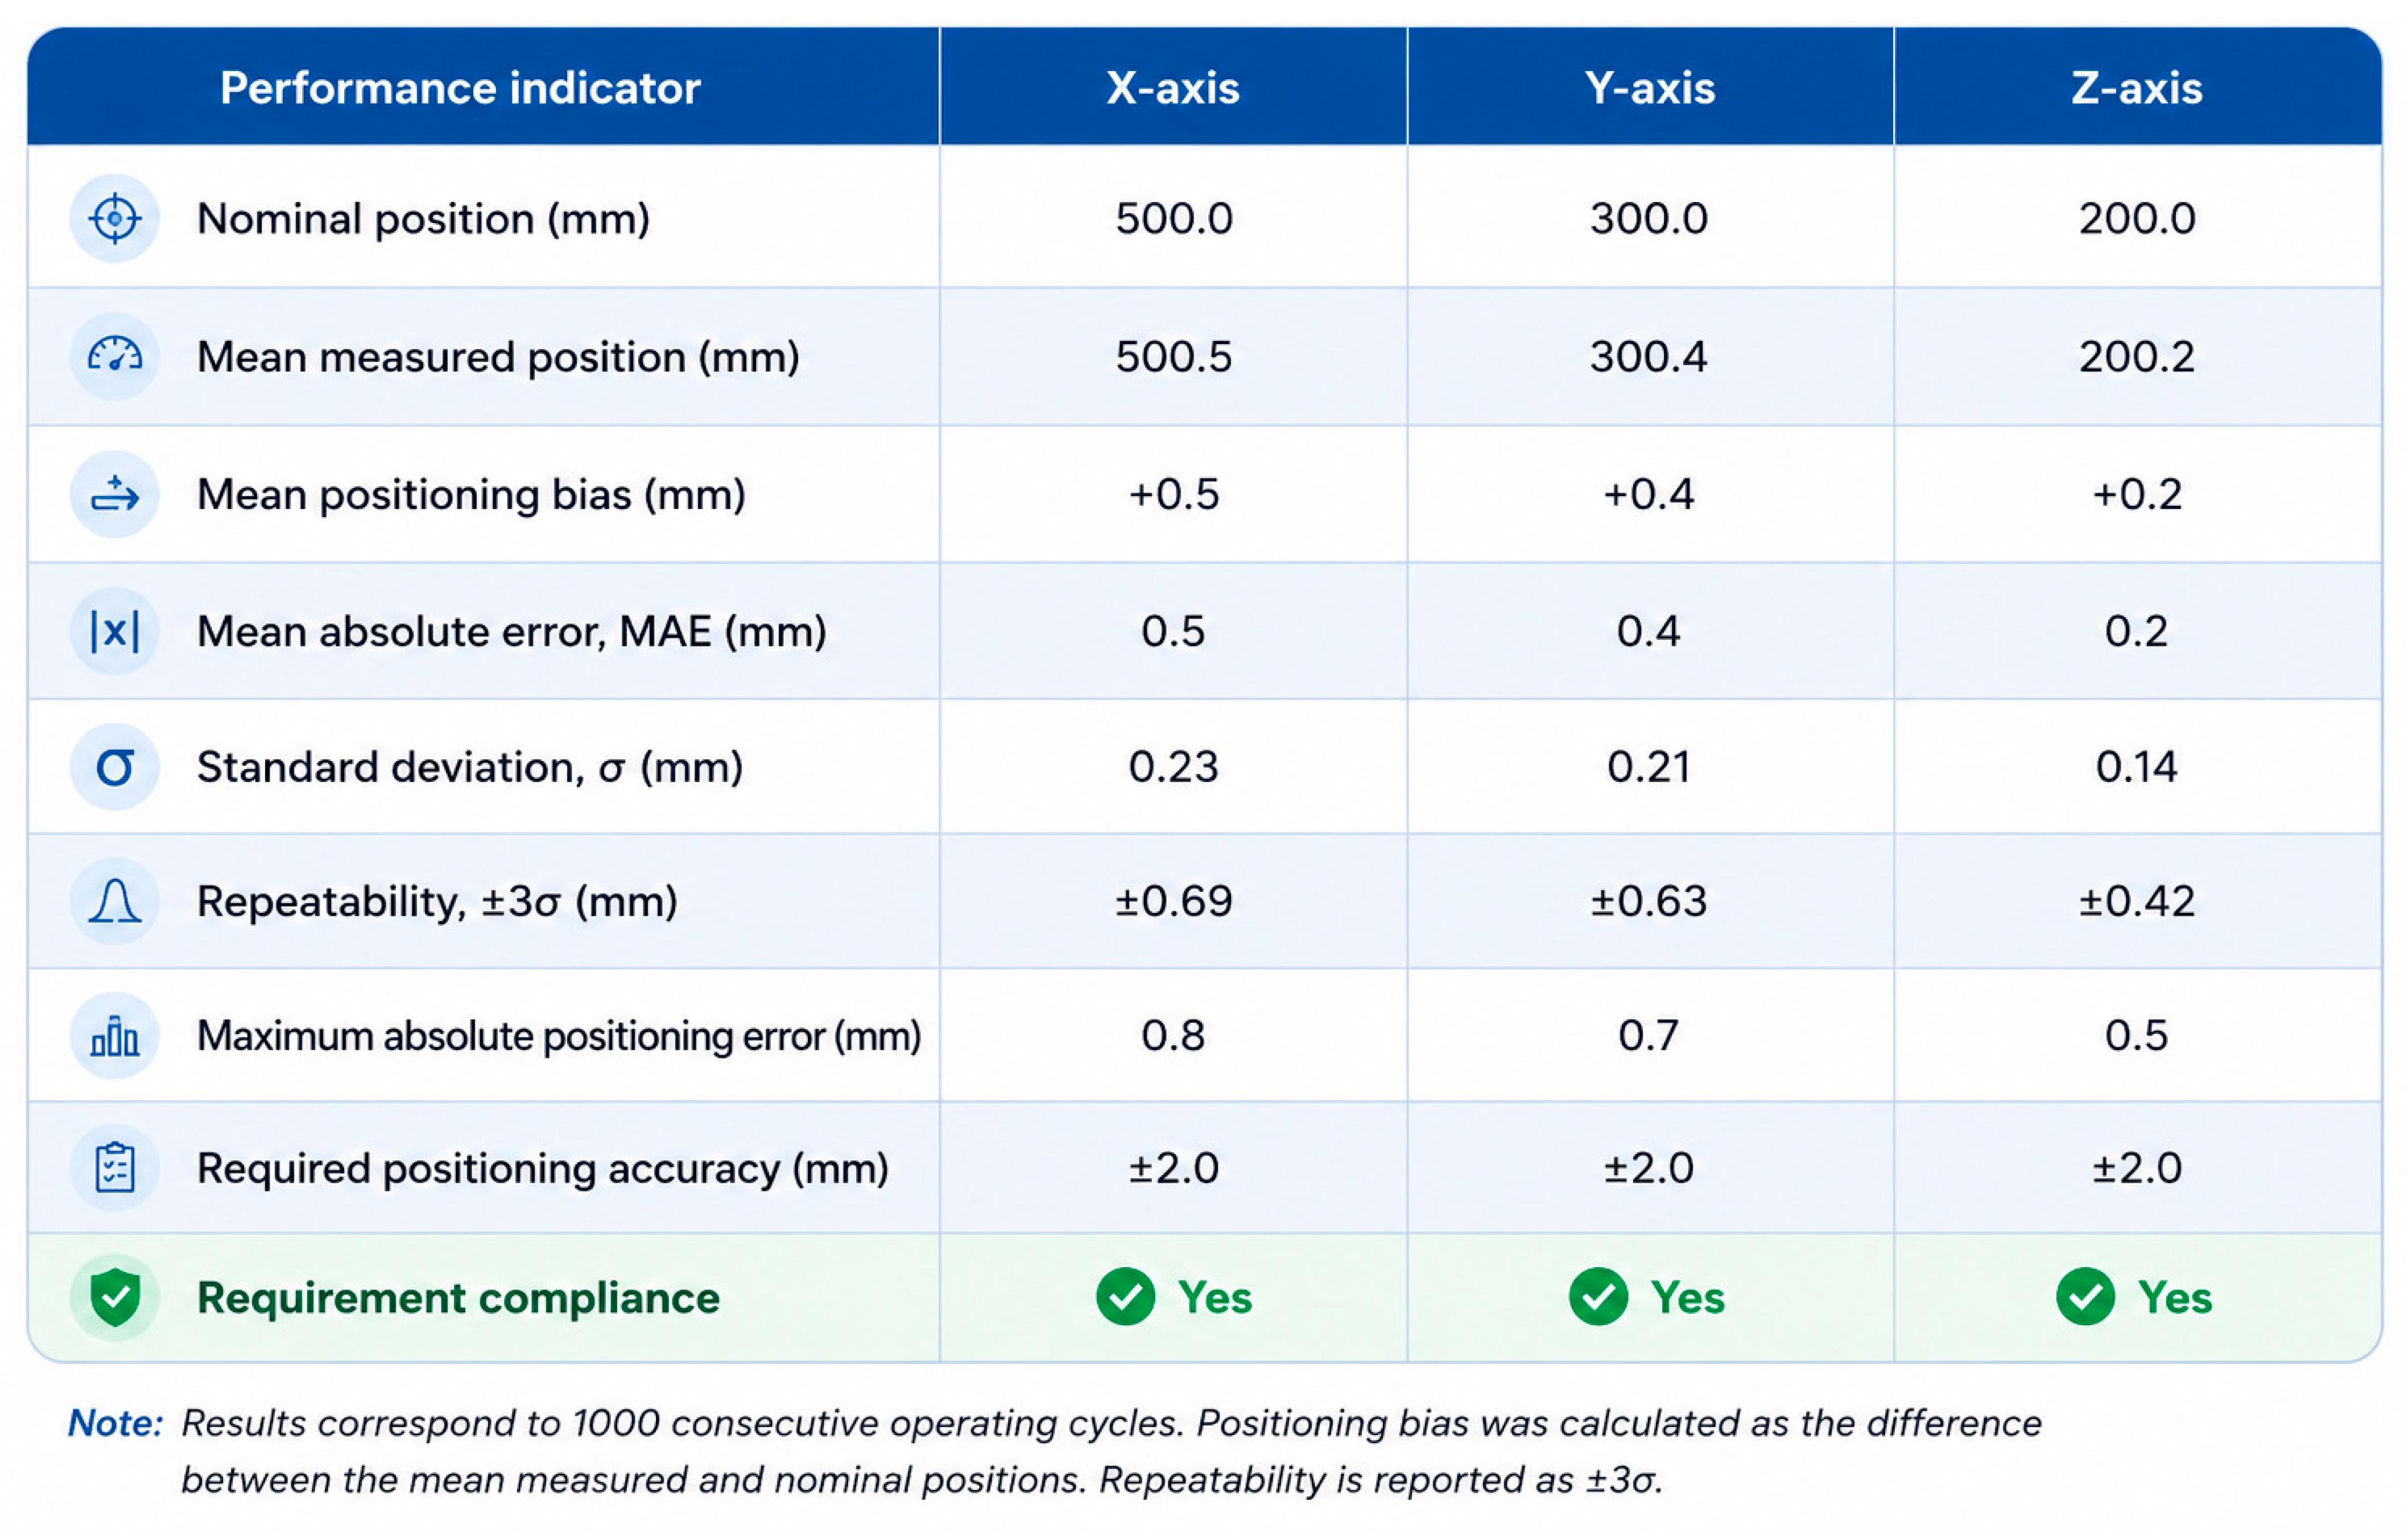The width and height of the screenshot is (2408, 1534).
Task: Click the sigma icon for Standard deviation
Action: (x=114, y=767)
